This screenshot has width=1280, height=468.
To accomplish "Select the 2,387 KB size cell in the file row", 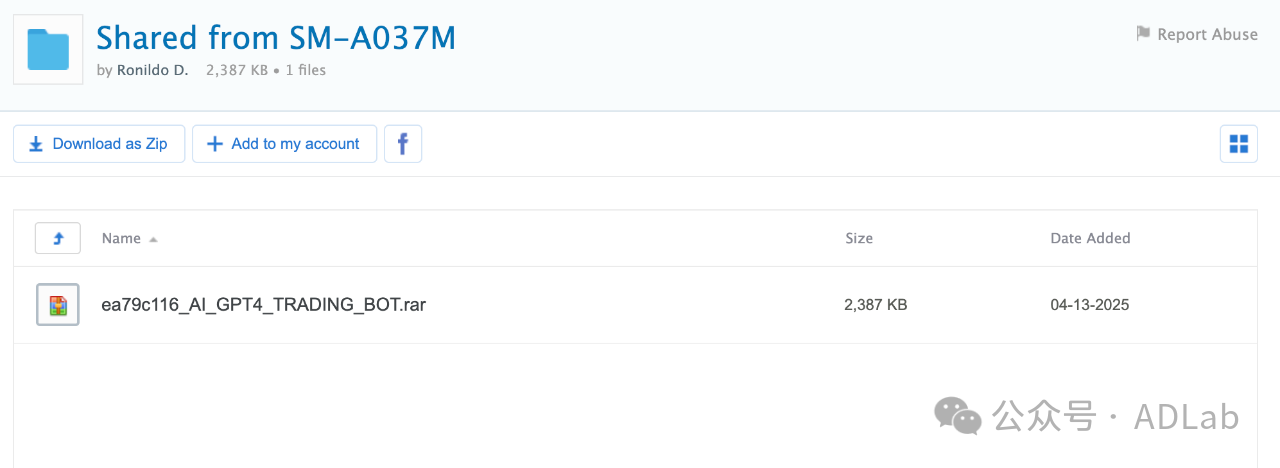I will 875,304.
